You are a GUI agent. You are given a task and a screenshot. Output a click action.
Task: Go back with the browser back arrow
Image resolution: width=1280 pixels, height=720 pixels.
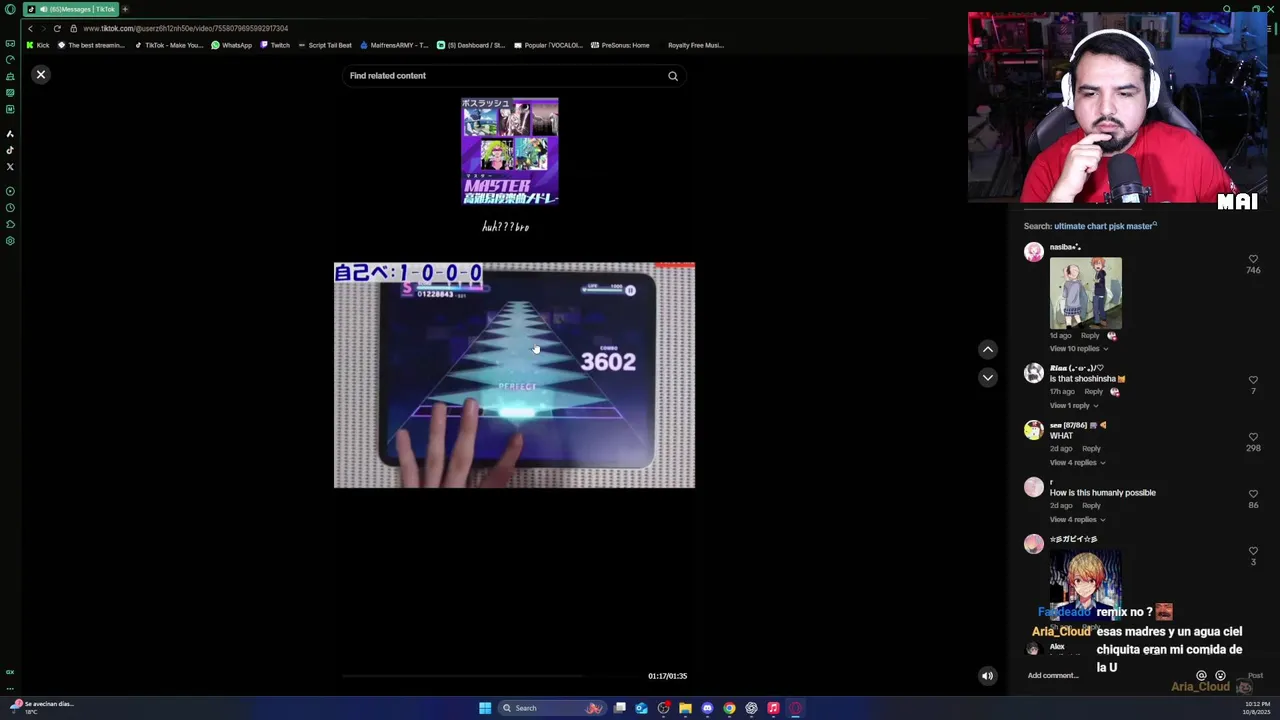pyautogui.click(x=30, y=28)
